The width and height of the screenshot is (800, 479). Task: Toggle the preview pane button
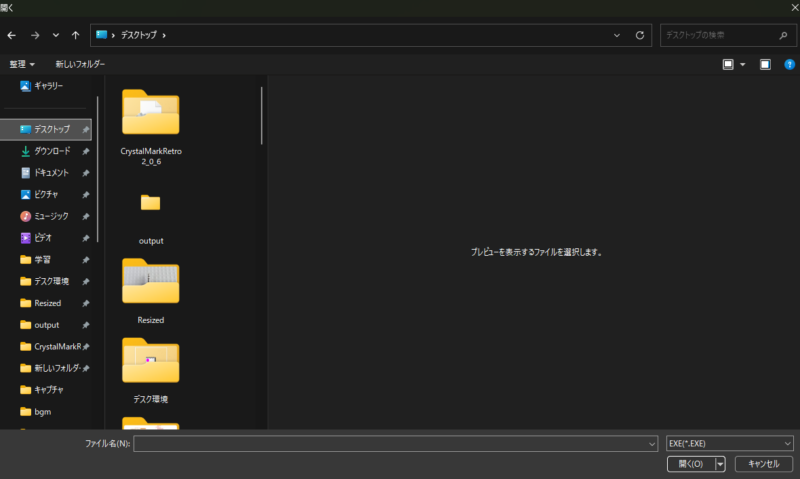click(x=765, y=64)
